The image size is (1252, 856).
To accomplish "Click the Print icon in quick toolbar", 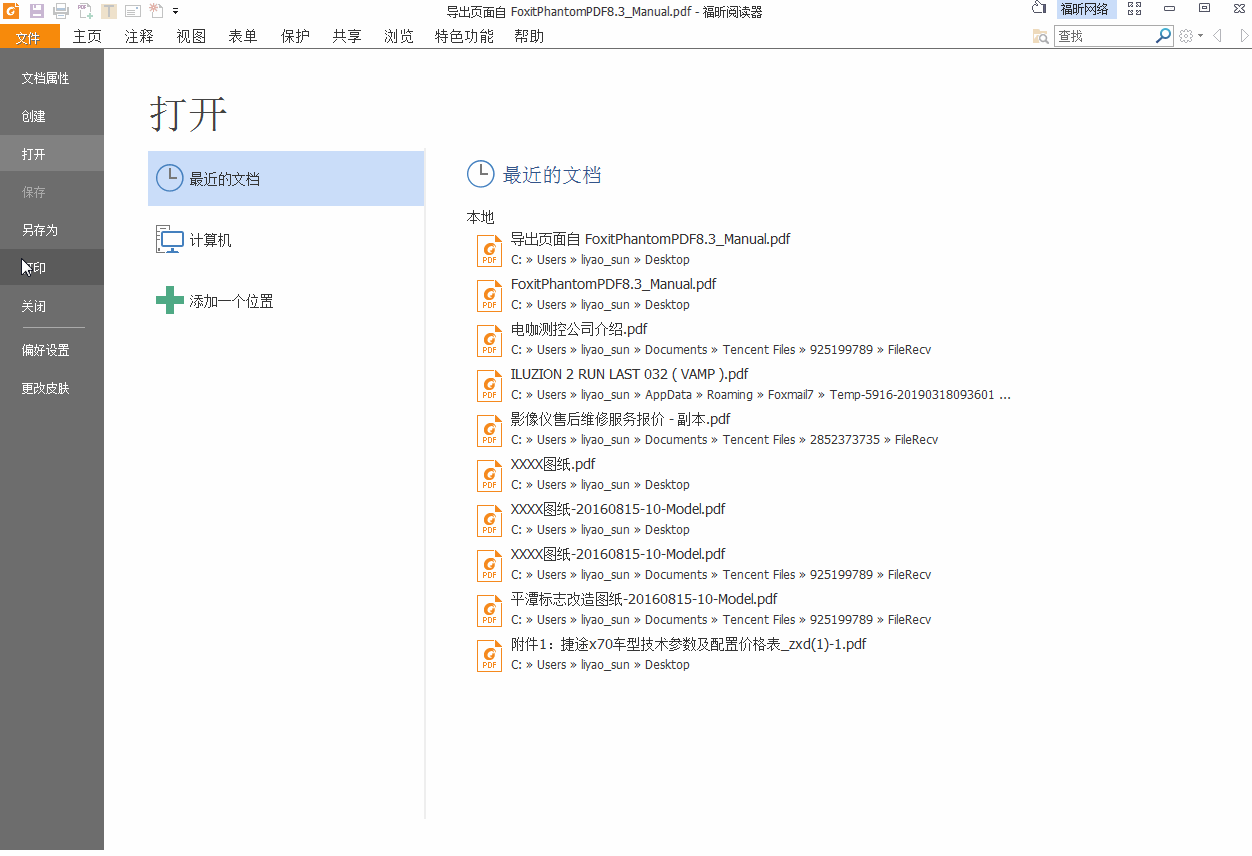I will pyautogui.click(x=61, y=11).
